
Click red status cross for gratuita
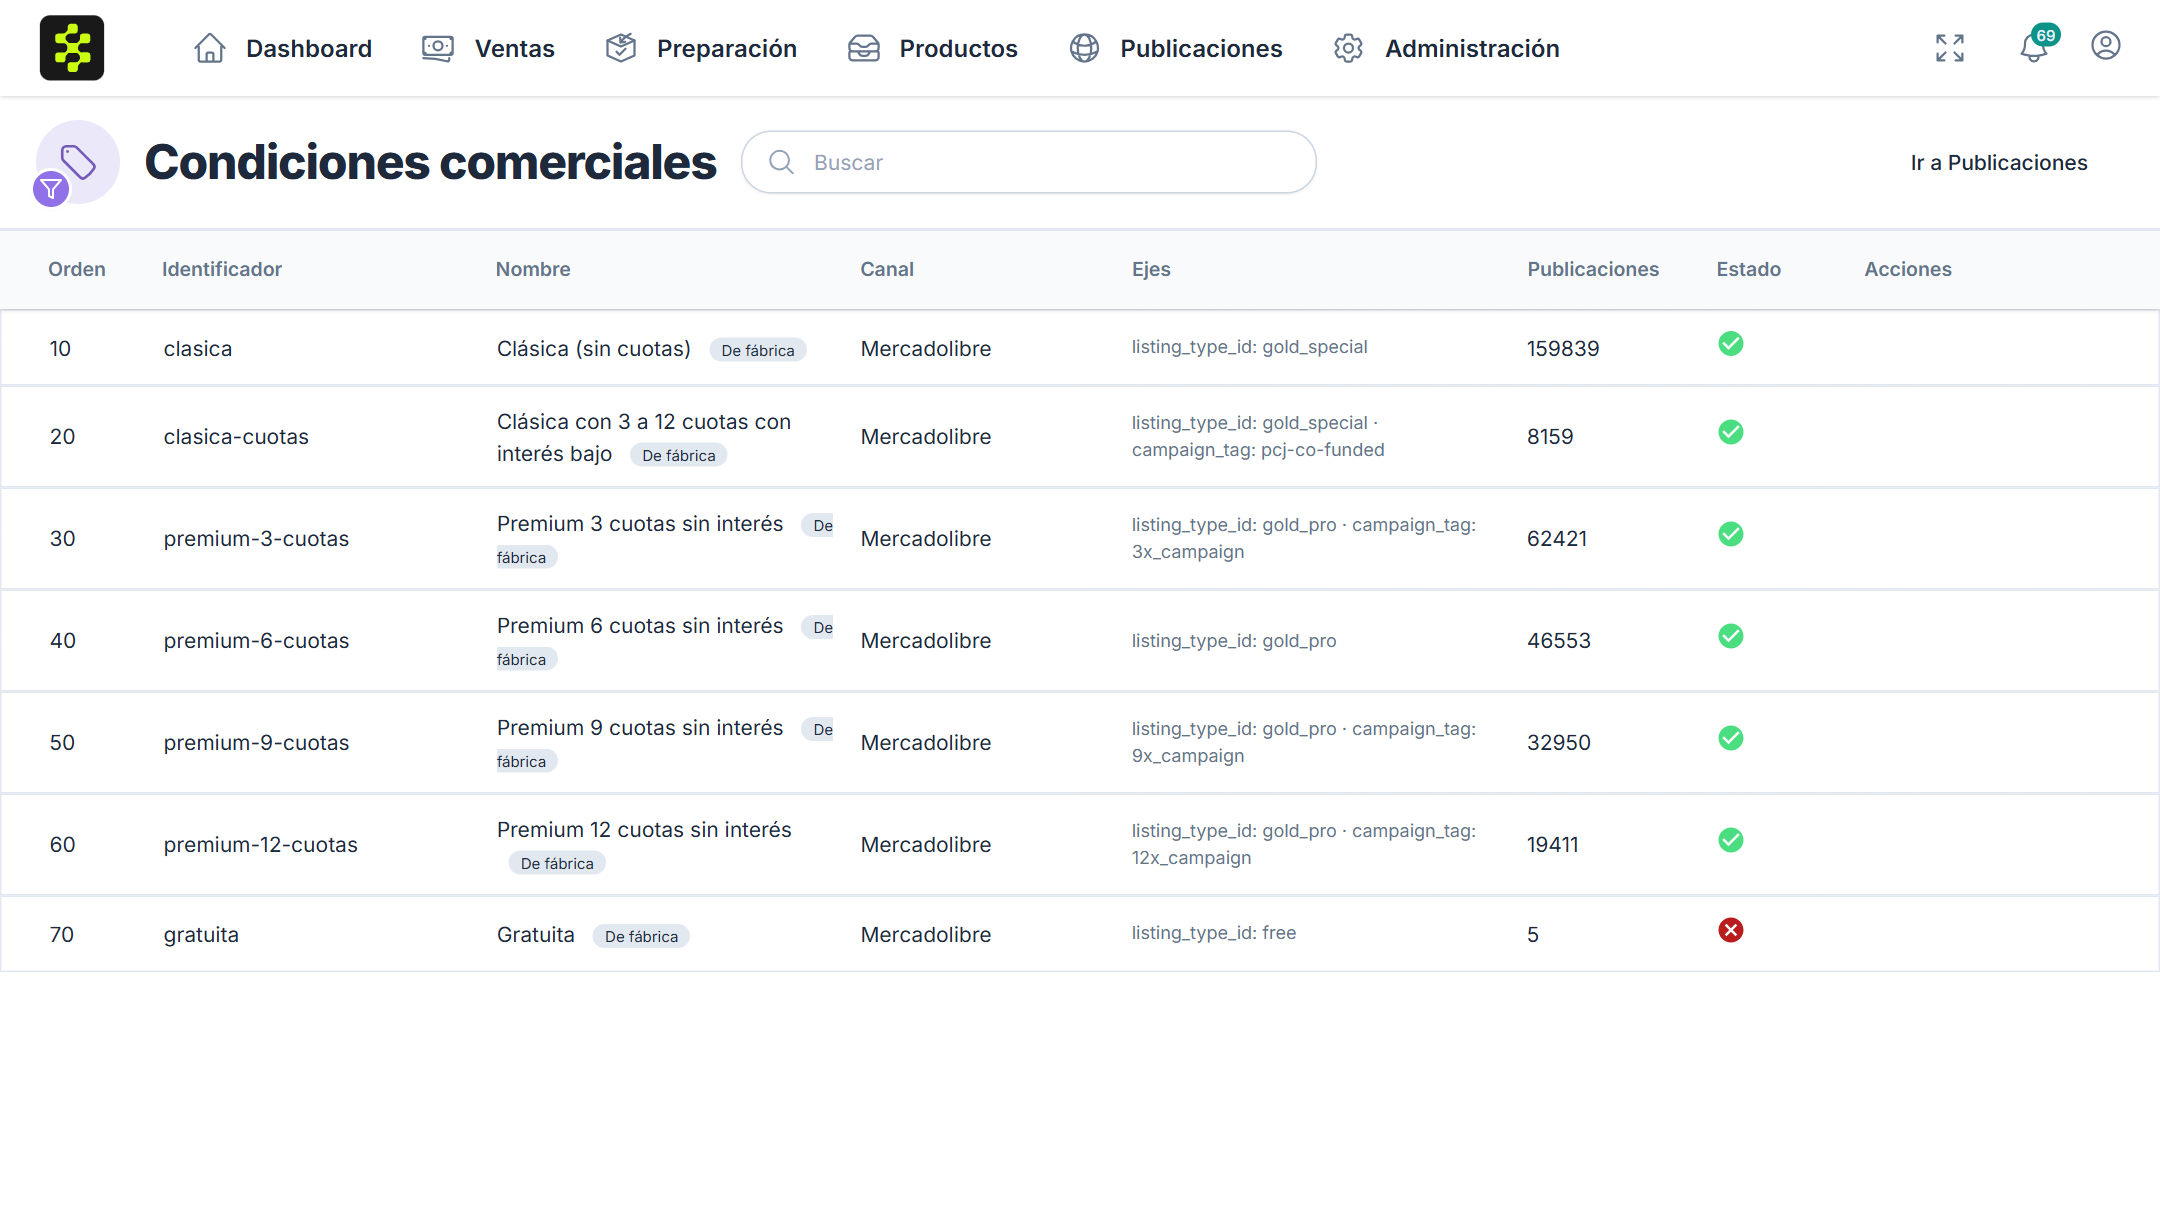[x=1731, y=930]
